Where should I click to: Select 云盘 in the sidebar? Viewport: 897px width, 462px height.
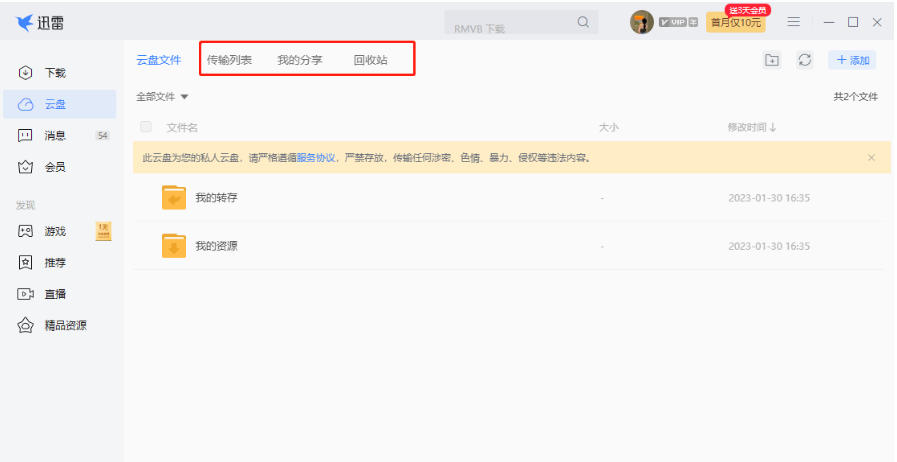tap(59, 104)
